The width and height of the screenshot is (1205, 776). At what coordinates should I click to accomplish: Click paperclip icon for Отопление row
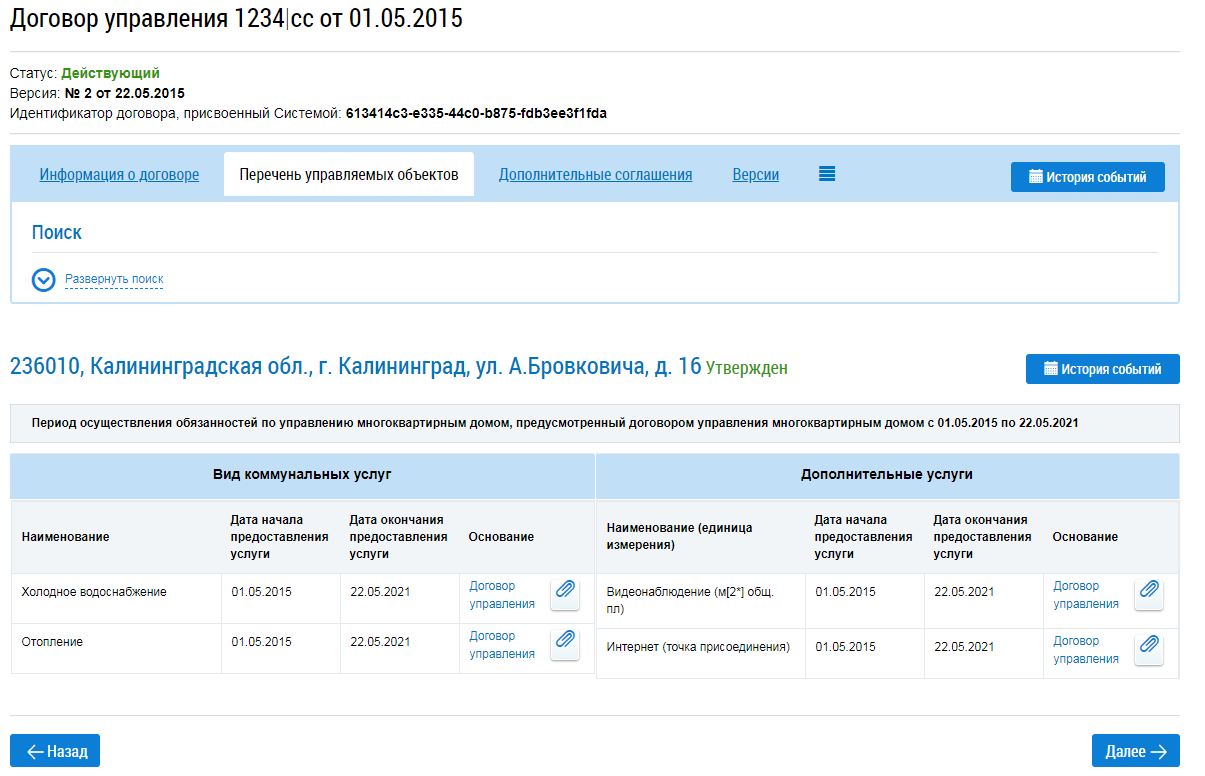coord(565,643)
